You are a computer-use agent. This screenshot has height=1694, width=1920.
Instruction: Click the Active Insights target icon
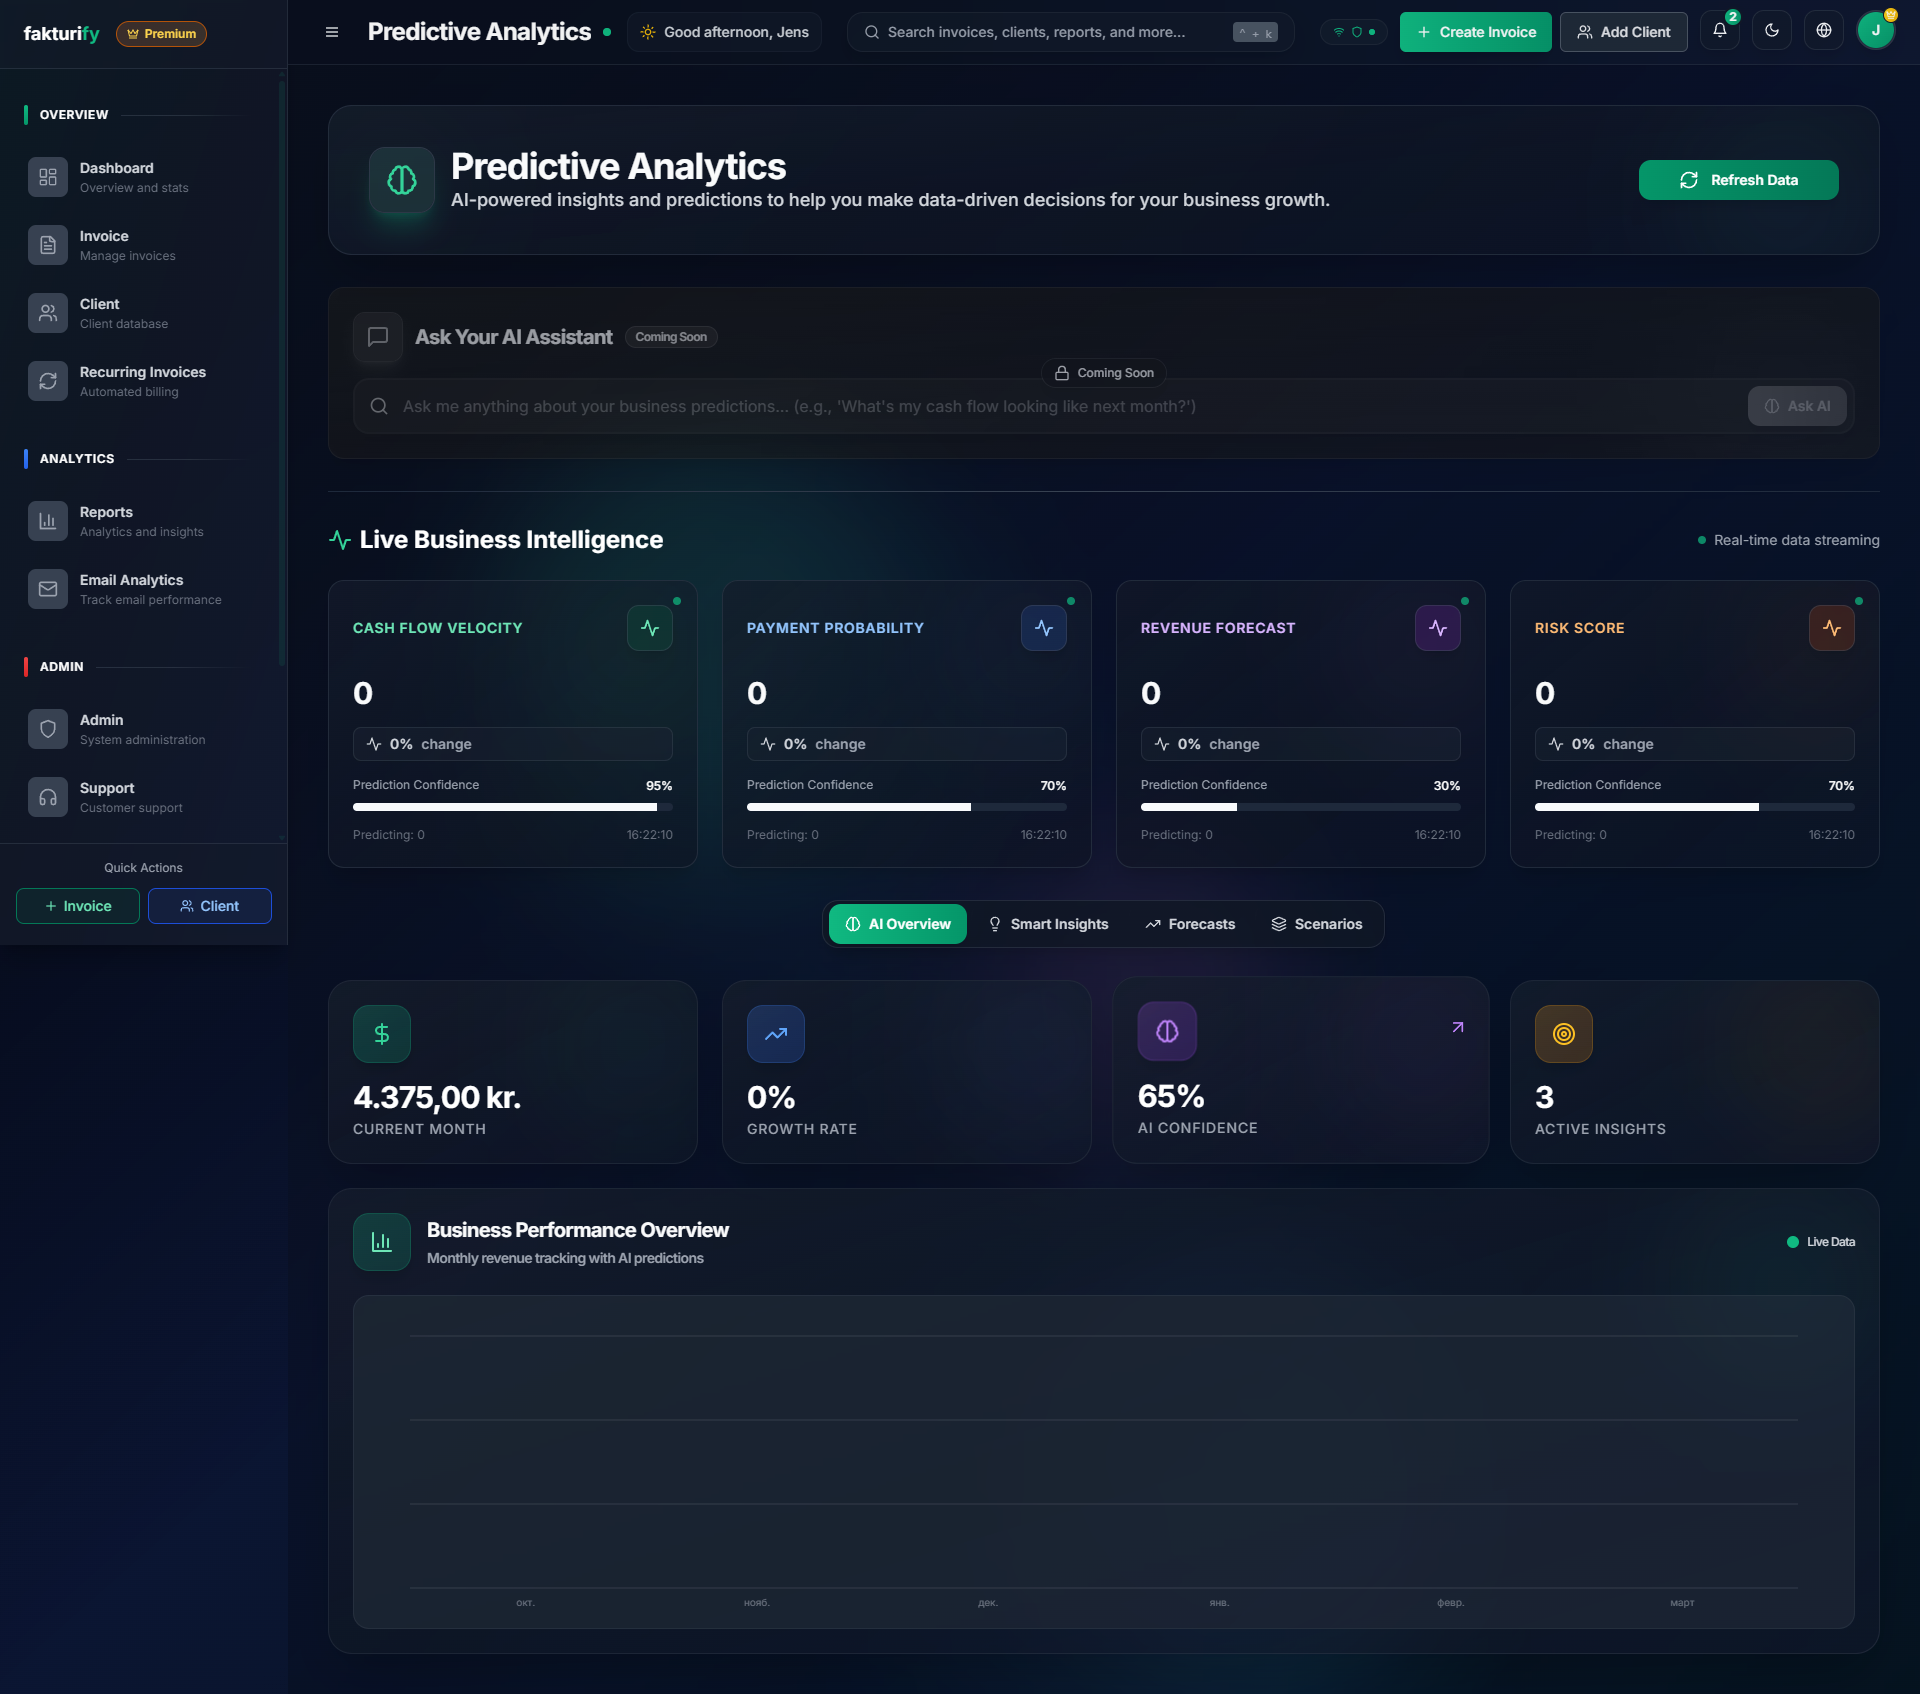pos(1563,1034)
